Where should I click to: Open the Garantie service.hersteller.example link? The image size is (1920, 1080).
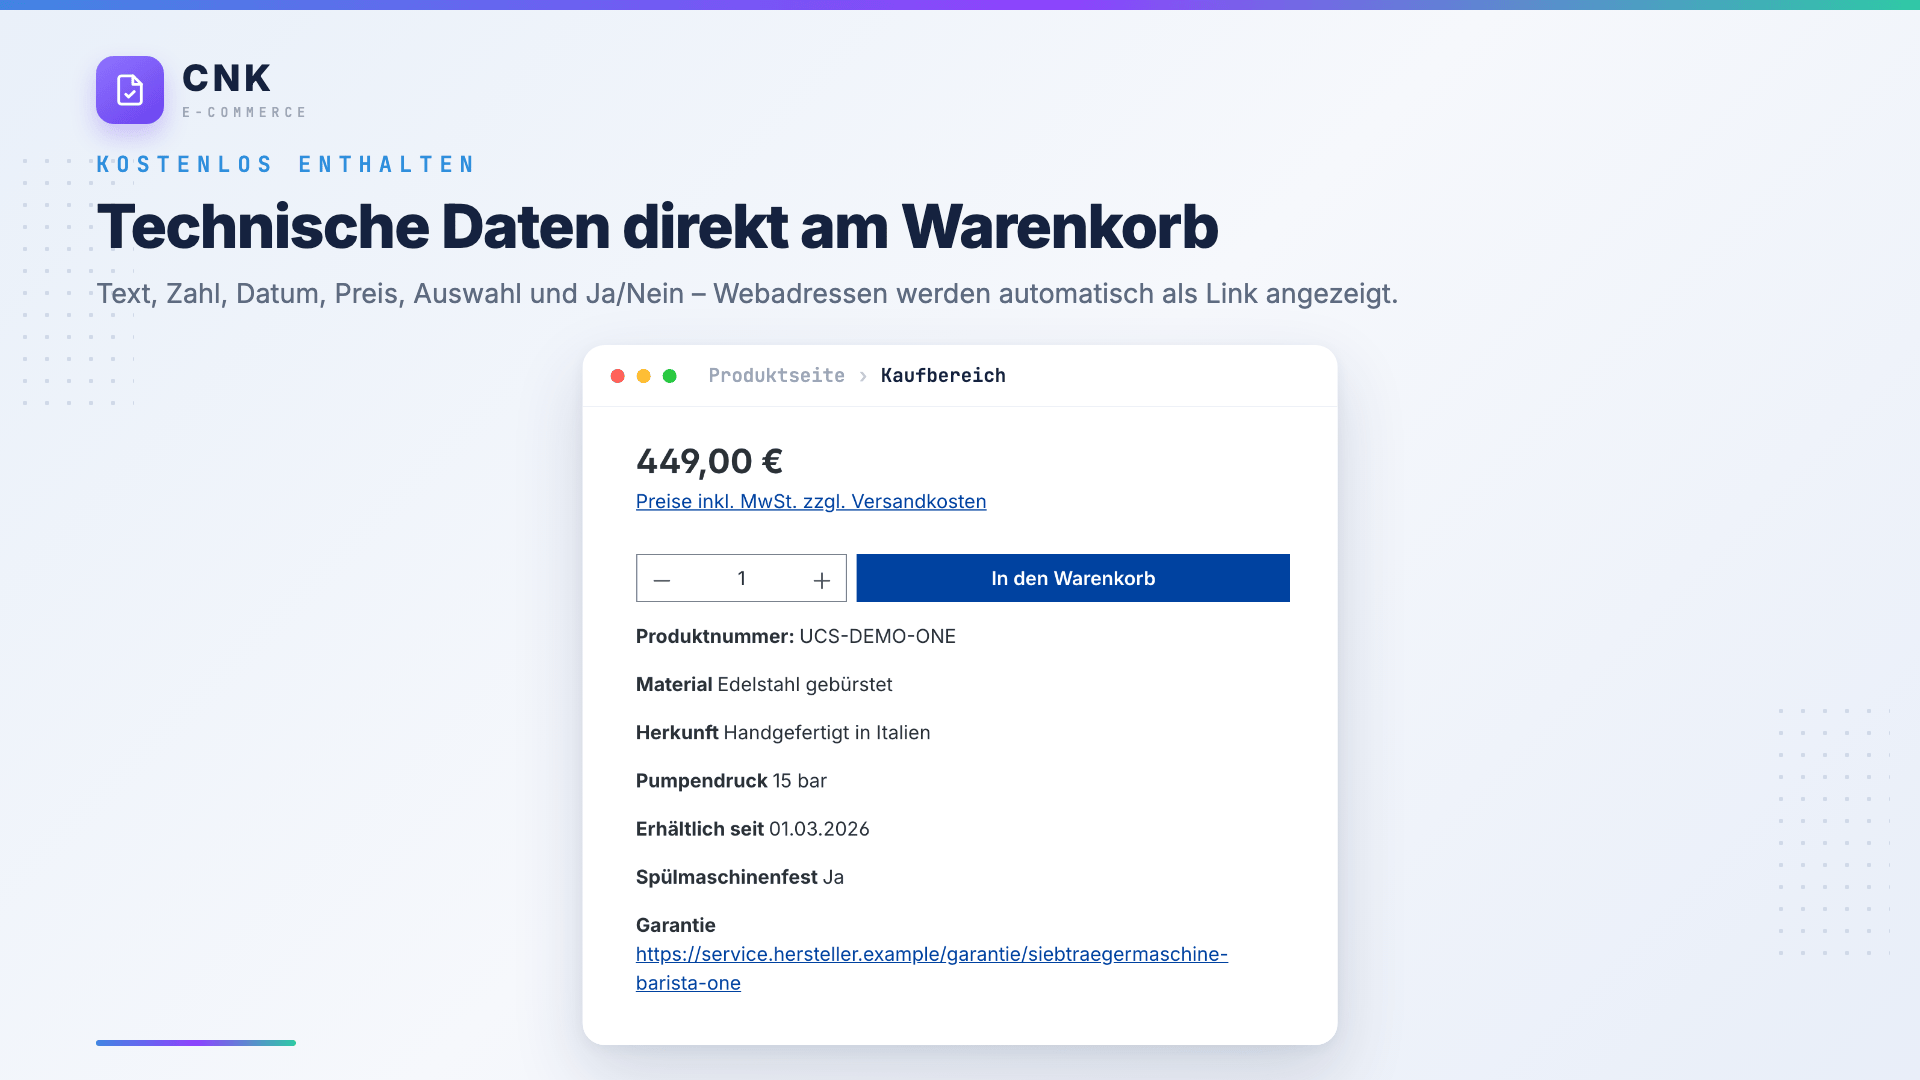pyautogui.click(x=932, y=968)
